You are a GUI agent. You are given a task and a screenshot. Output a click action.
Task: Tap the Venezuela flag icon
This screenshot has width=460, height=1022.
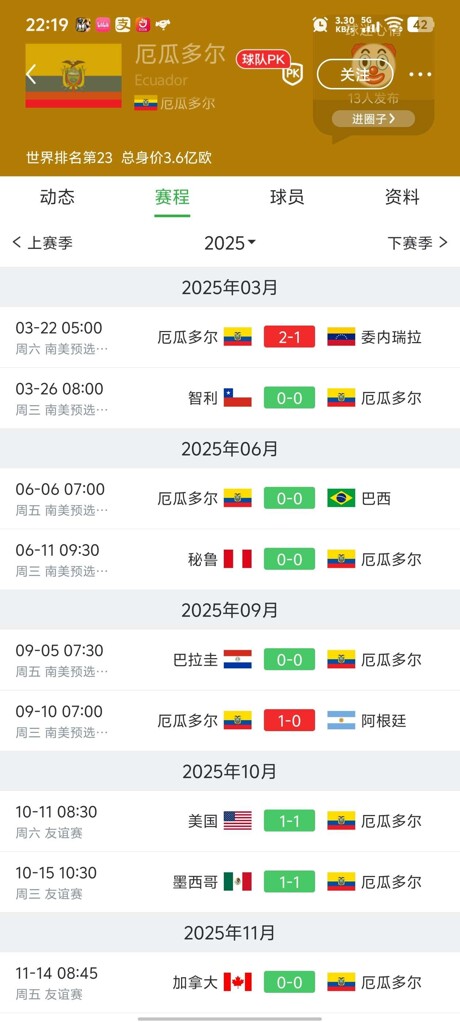(x=341, y=336)
